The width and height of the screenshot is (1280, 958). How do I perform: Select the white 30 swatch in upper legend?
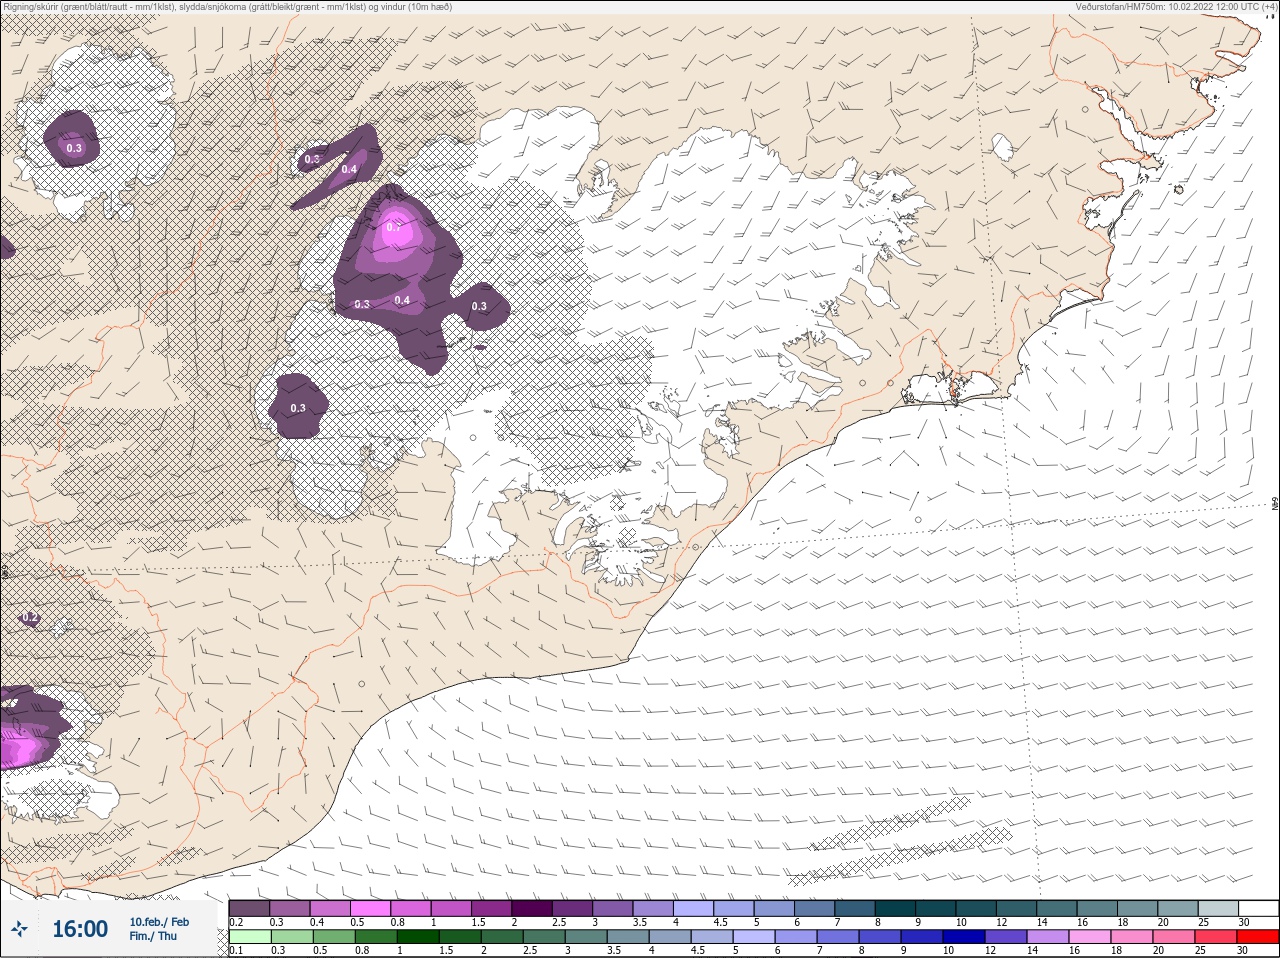[1258, 908]
